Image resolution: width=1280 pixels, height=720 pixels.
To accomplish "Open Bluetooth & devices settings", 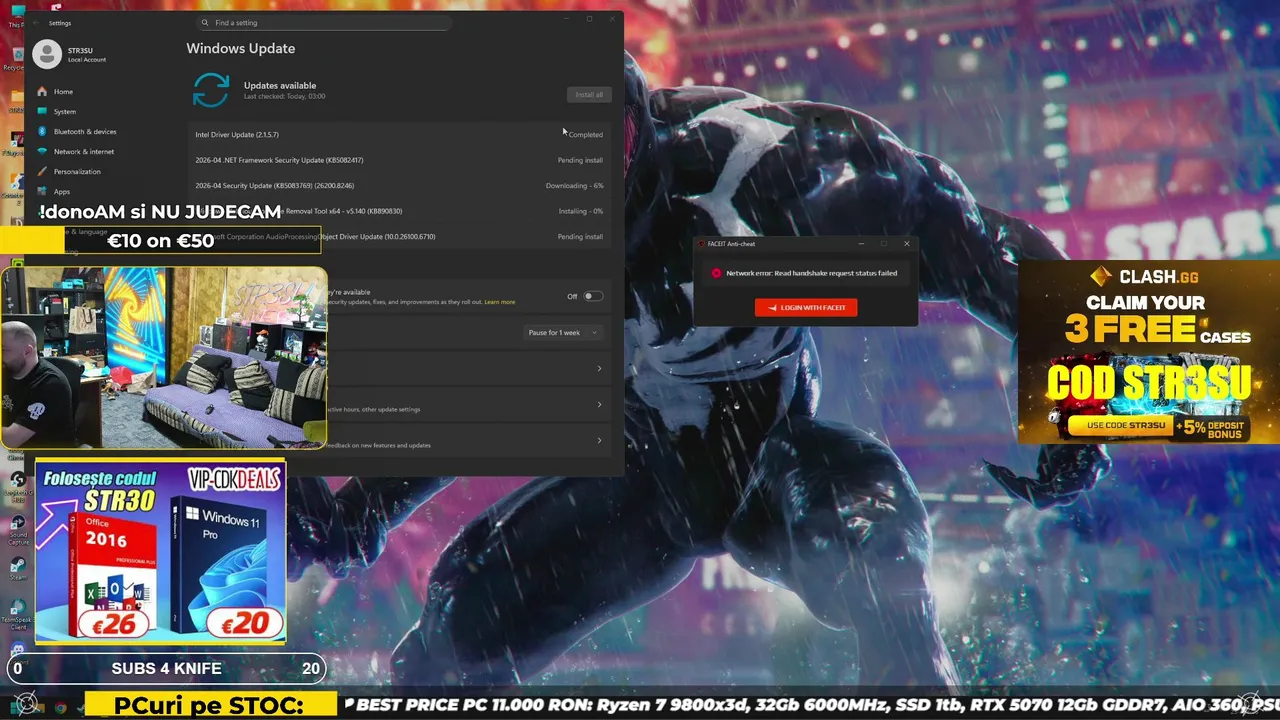I will (x=85, y=131).
